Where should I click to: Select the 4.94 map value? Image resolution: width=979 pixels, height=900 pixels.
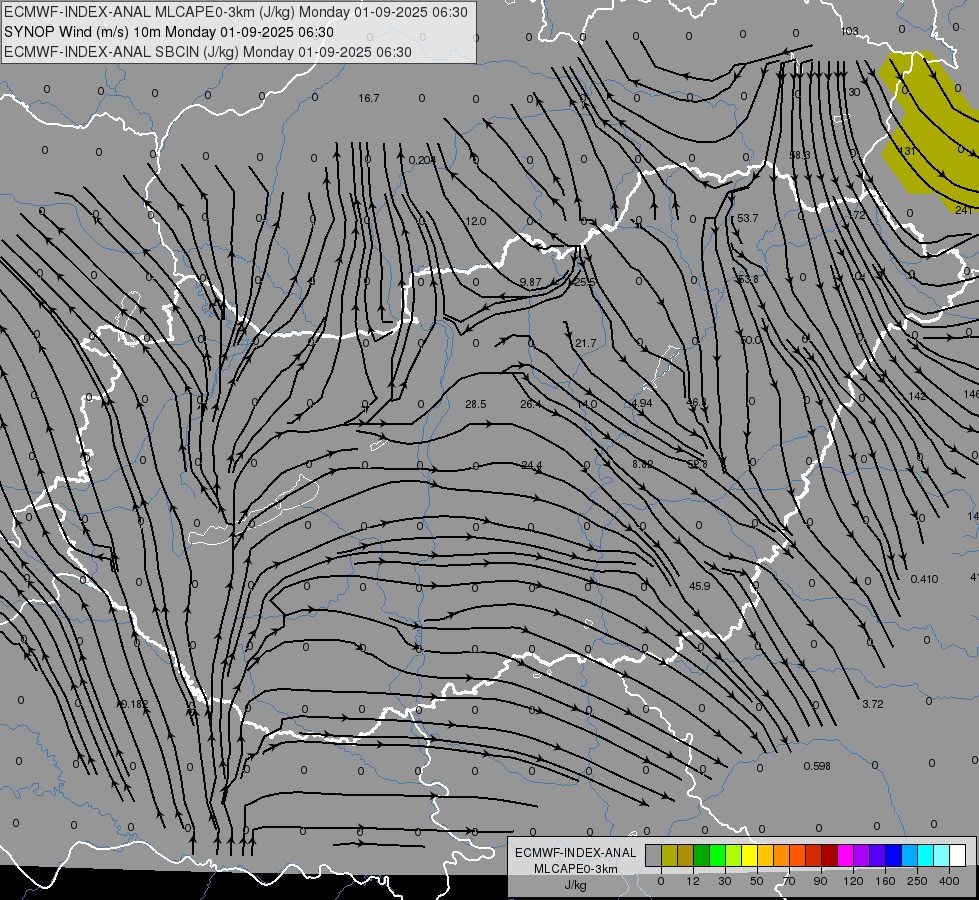(x=641, y=403)
